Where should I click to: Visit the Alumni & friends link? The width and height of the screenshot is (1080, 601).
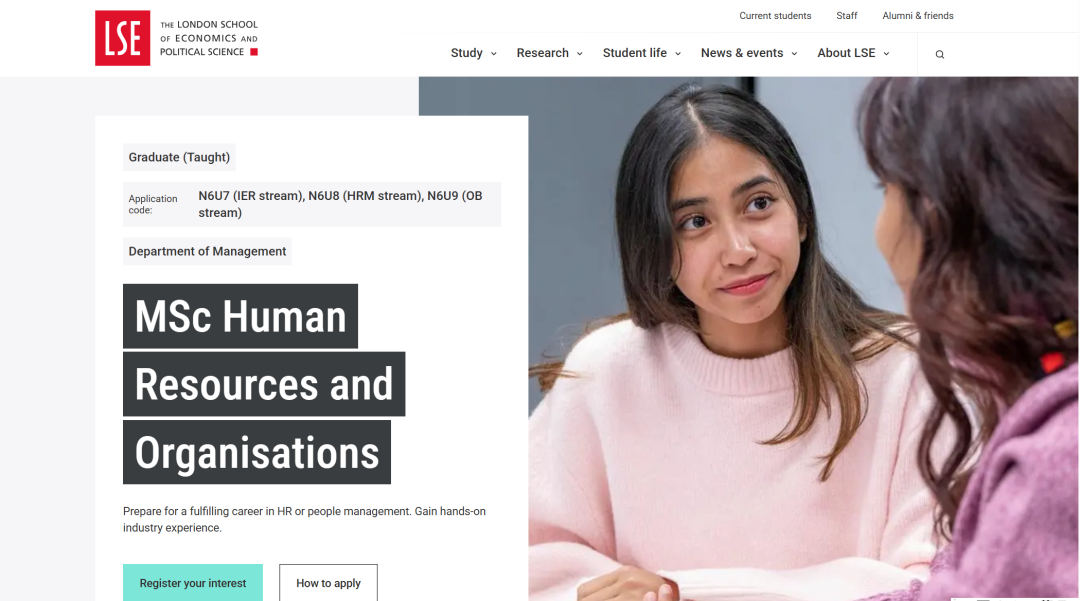917,16
